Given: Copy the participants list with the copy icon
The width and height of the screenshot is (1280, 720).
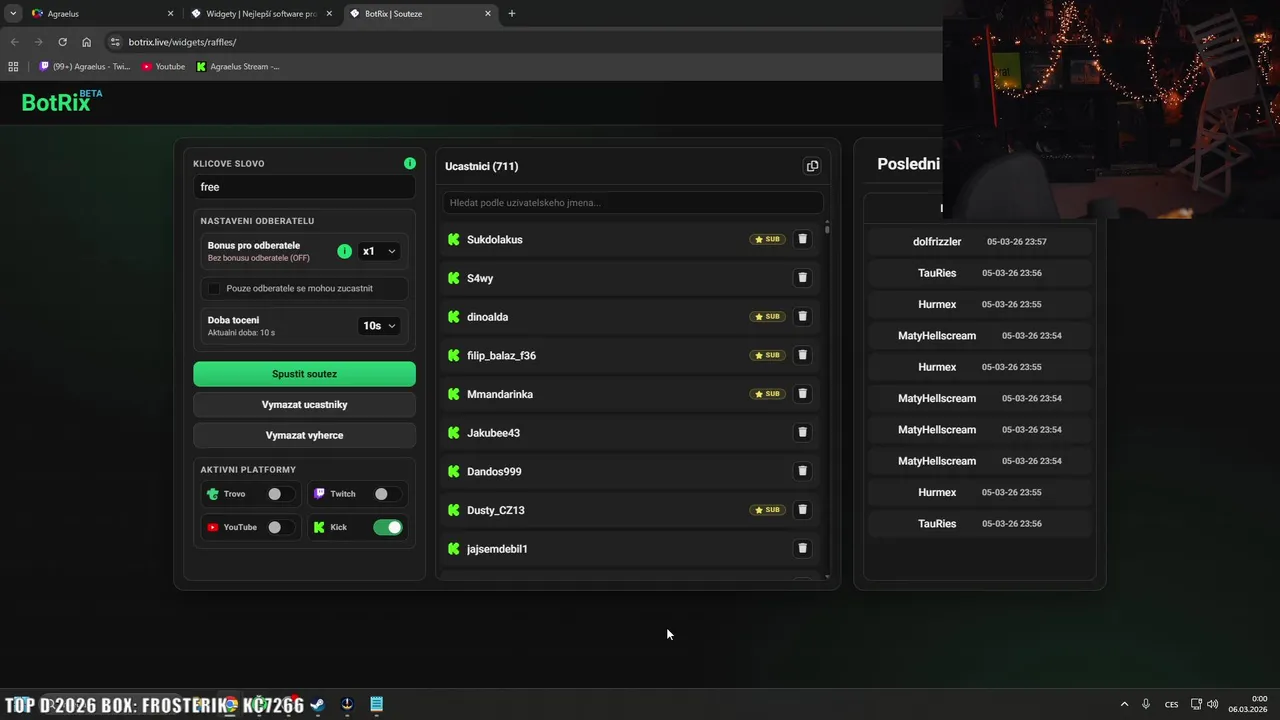Looking at the screenshot, I should (x=812, y=166).
